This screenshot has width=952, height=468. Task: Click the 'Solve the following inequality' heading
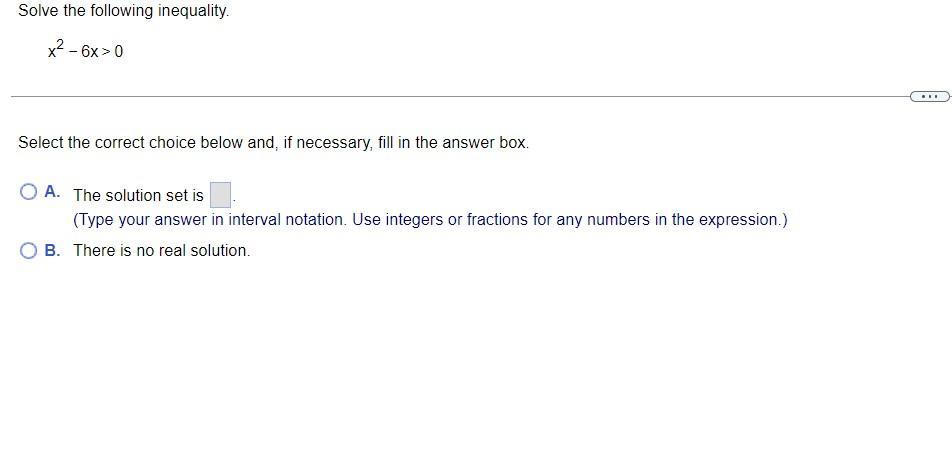point(123,11)
